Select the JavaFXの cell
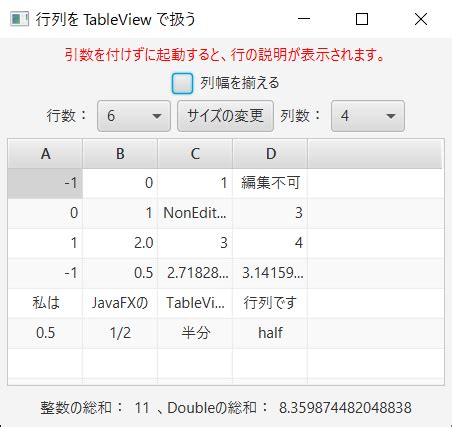 point(120,303)
